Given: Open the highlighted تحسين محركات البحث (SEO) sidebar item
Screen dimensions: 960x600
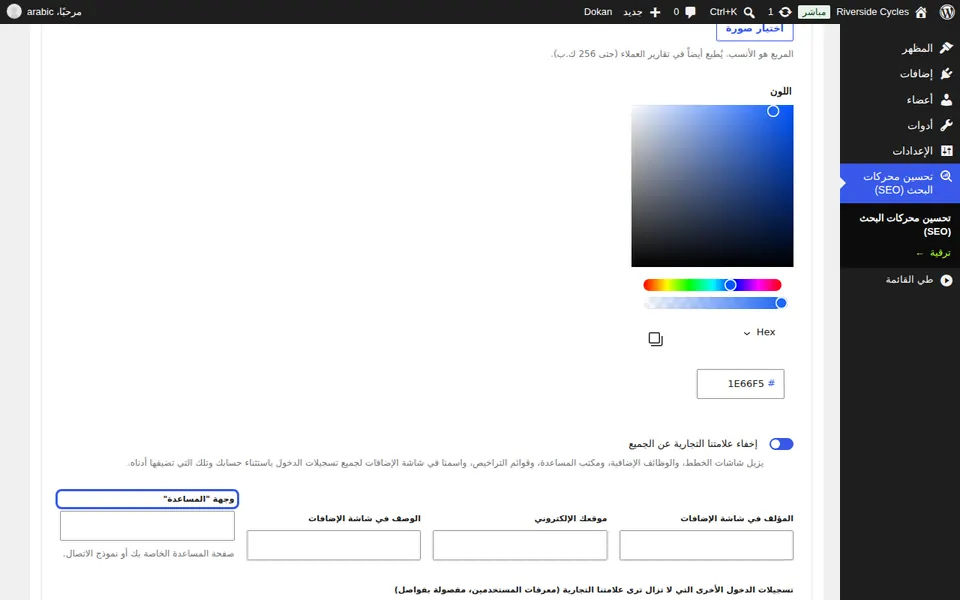Looking at the screenshot, I should pyautogui.click(x=900, y=183).
